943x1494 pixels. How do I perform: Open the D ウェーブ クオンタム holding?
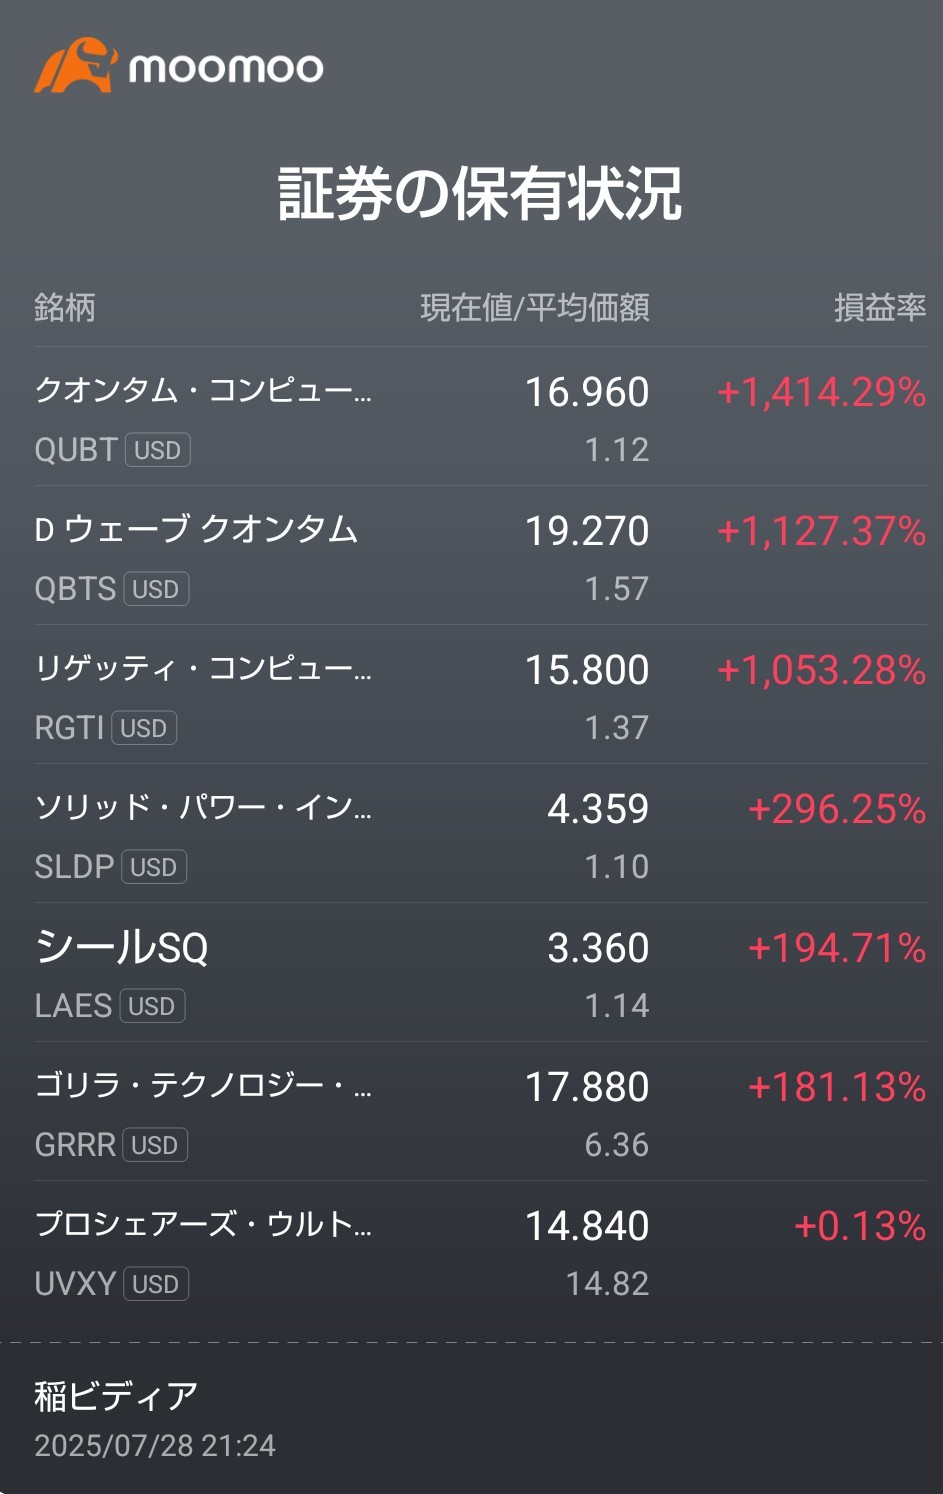(480, 556)
